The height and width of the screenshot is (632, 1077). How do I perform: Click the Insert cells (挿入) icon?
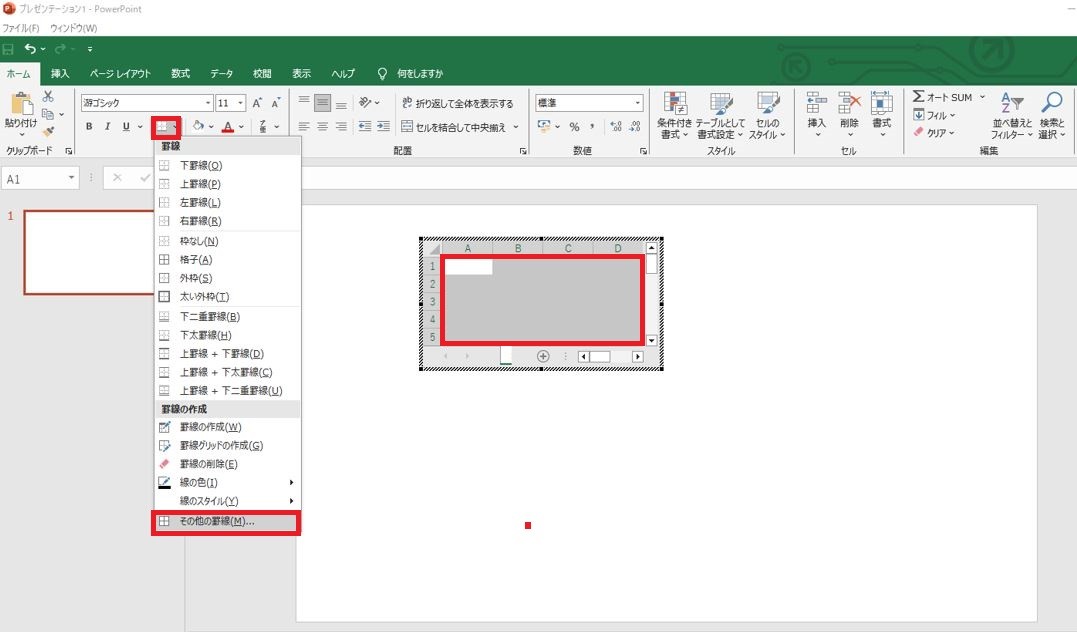tap(817, 103)
